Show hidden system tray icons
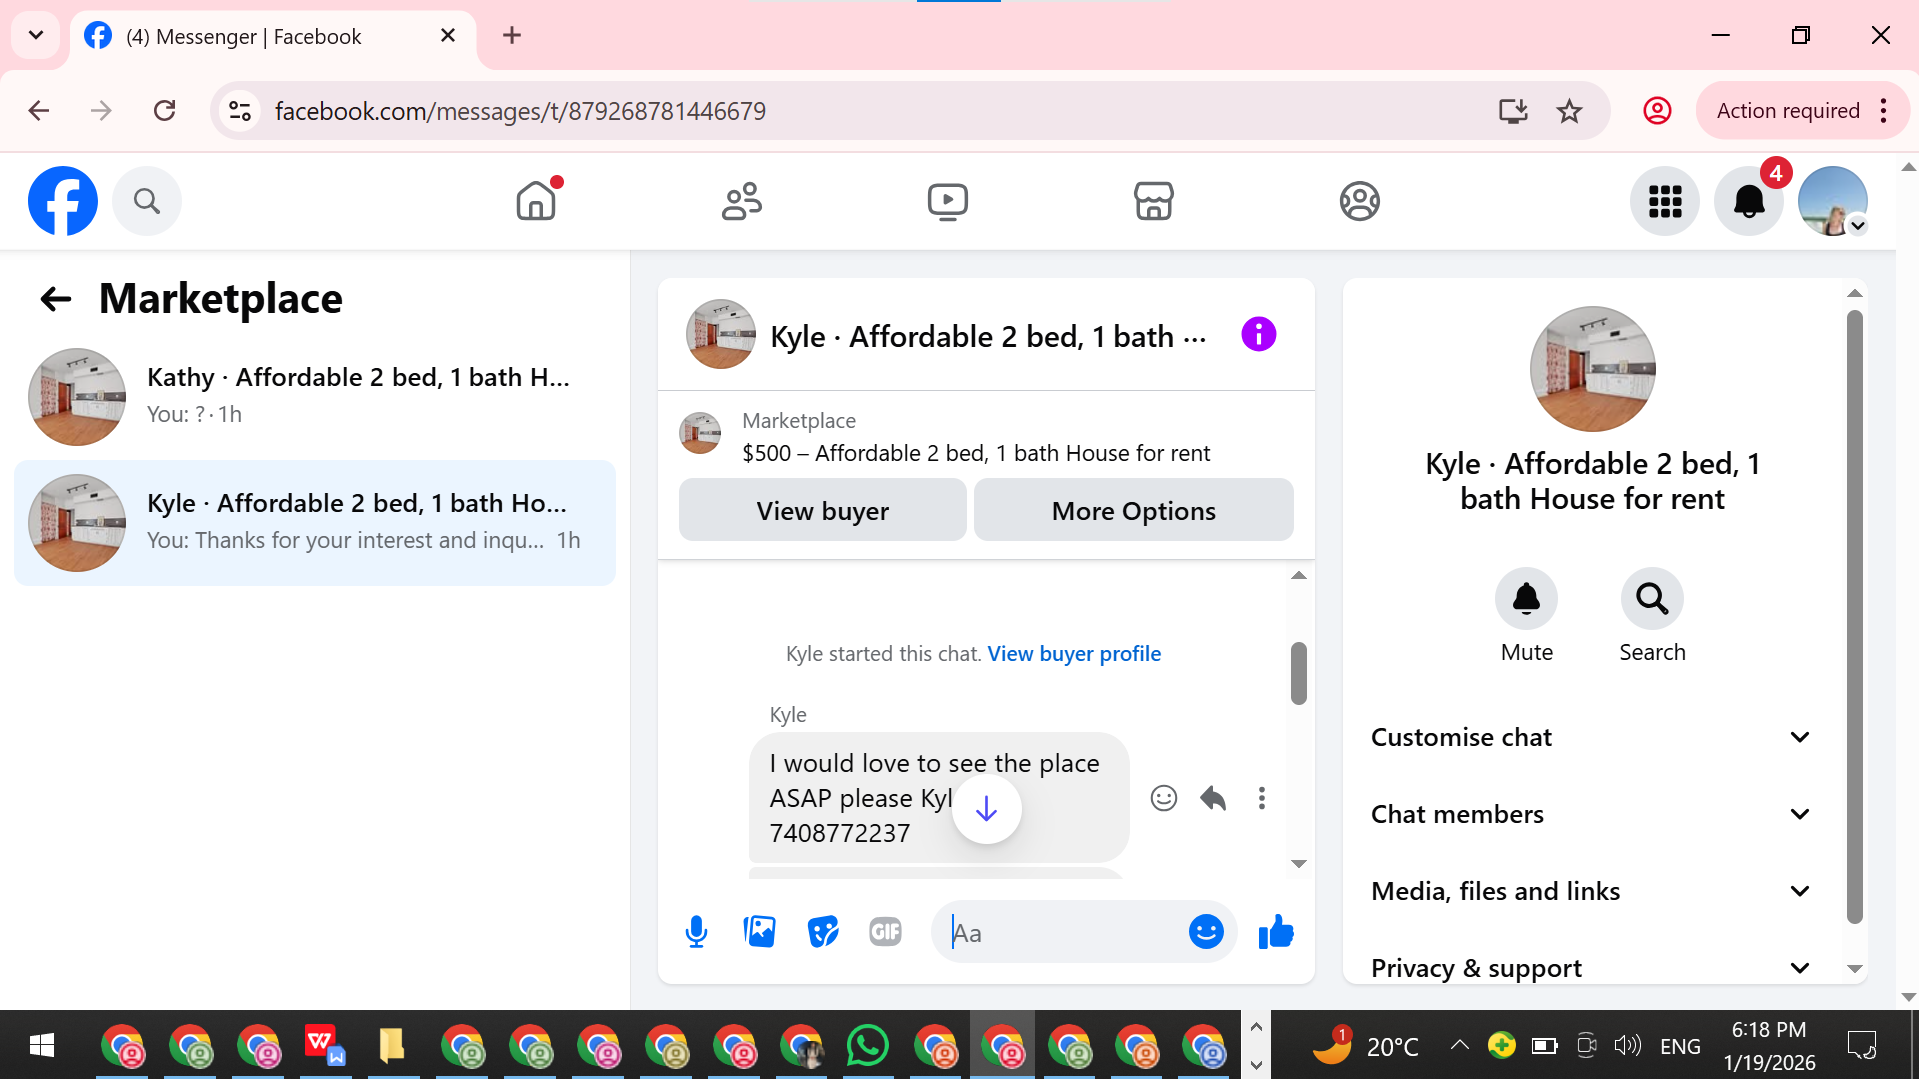1919x1079 pixels. pyautogui.click(x=1459, y=1045)
